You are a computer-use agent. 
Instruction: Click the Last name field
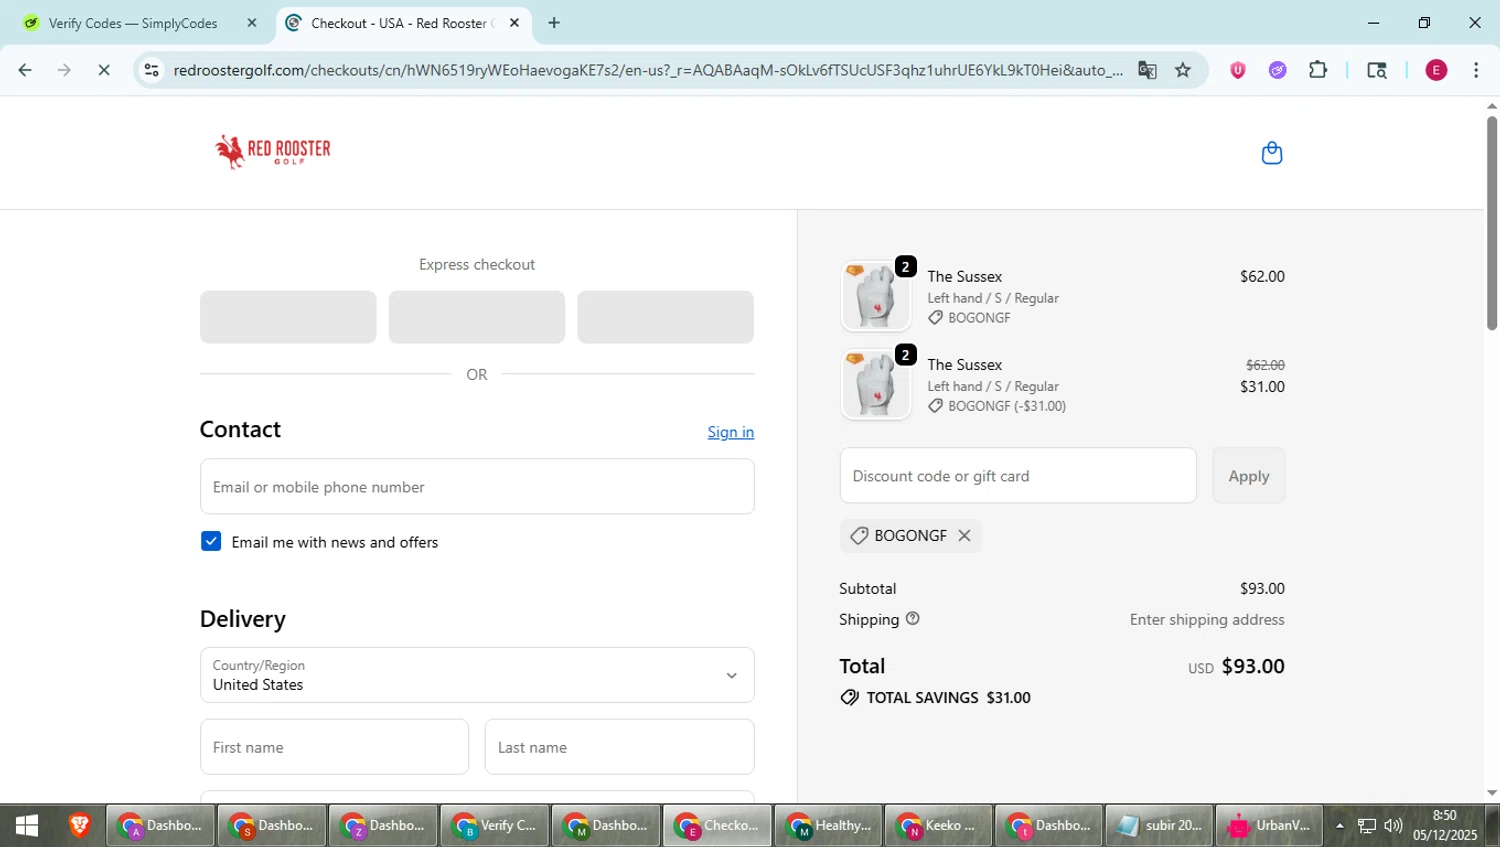(619, 747)
